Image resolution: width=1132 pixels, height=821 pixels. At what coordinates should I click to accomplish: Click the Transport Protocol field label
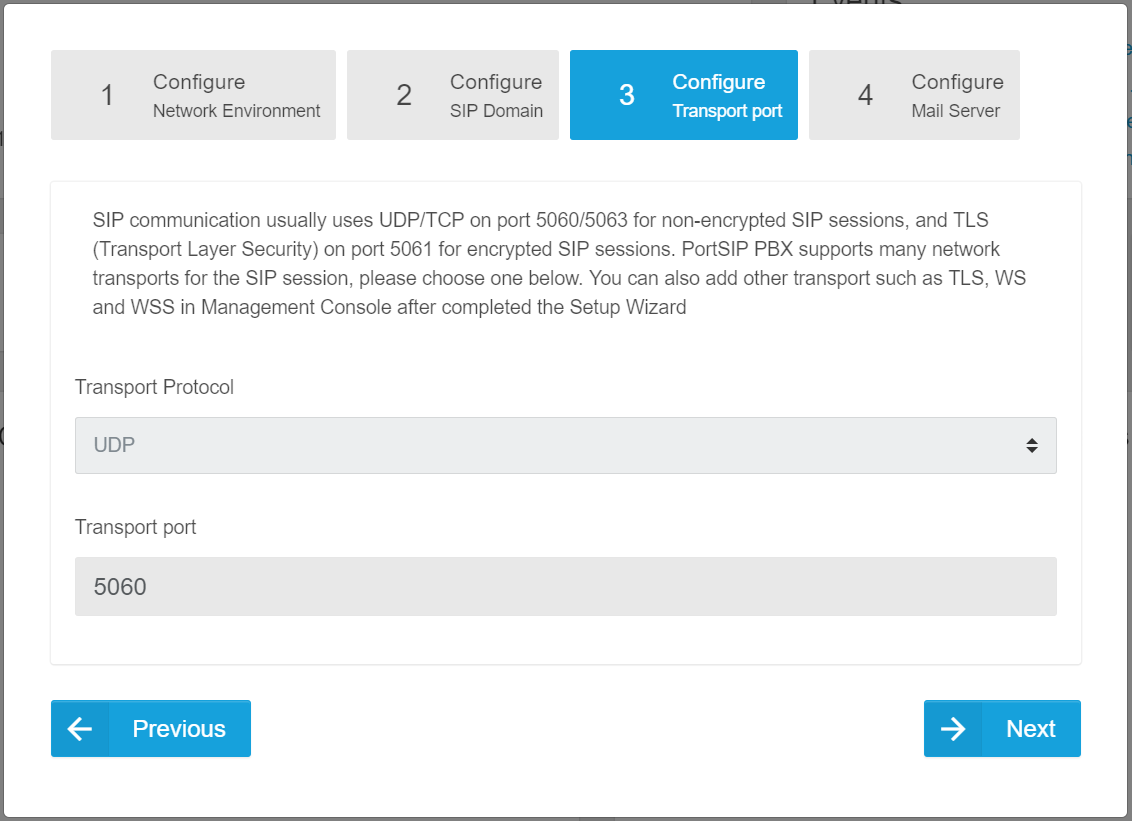[154, 387]
